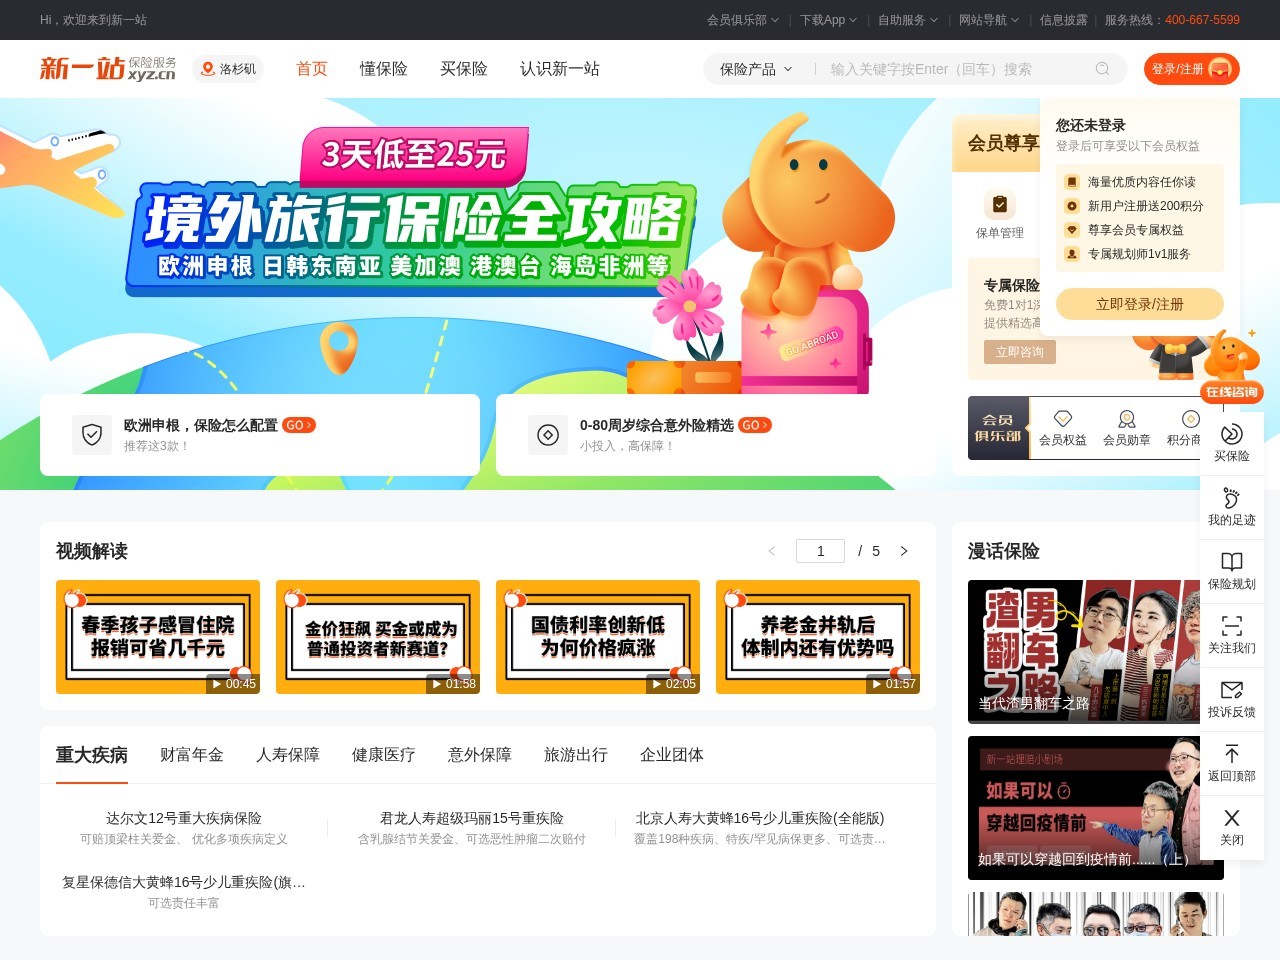Expand the 保险产品 search dropdown
This screenshot has height=960, width=1280.
756,69
